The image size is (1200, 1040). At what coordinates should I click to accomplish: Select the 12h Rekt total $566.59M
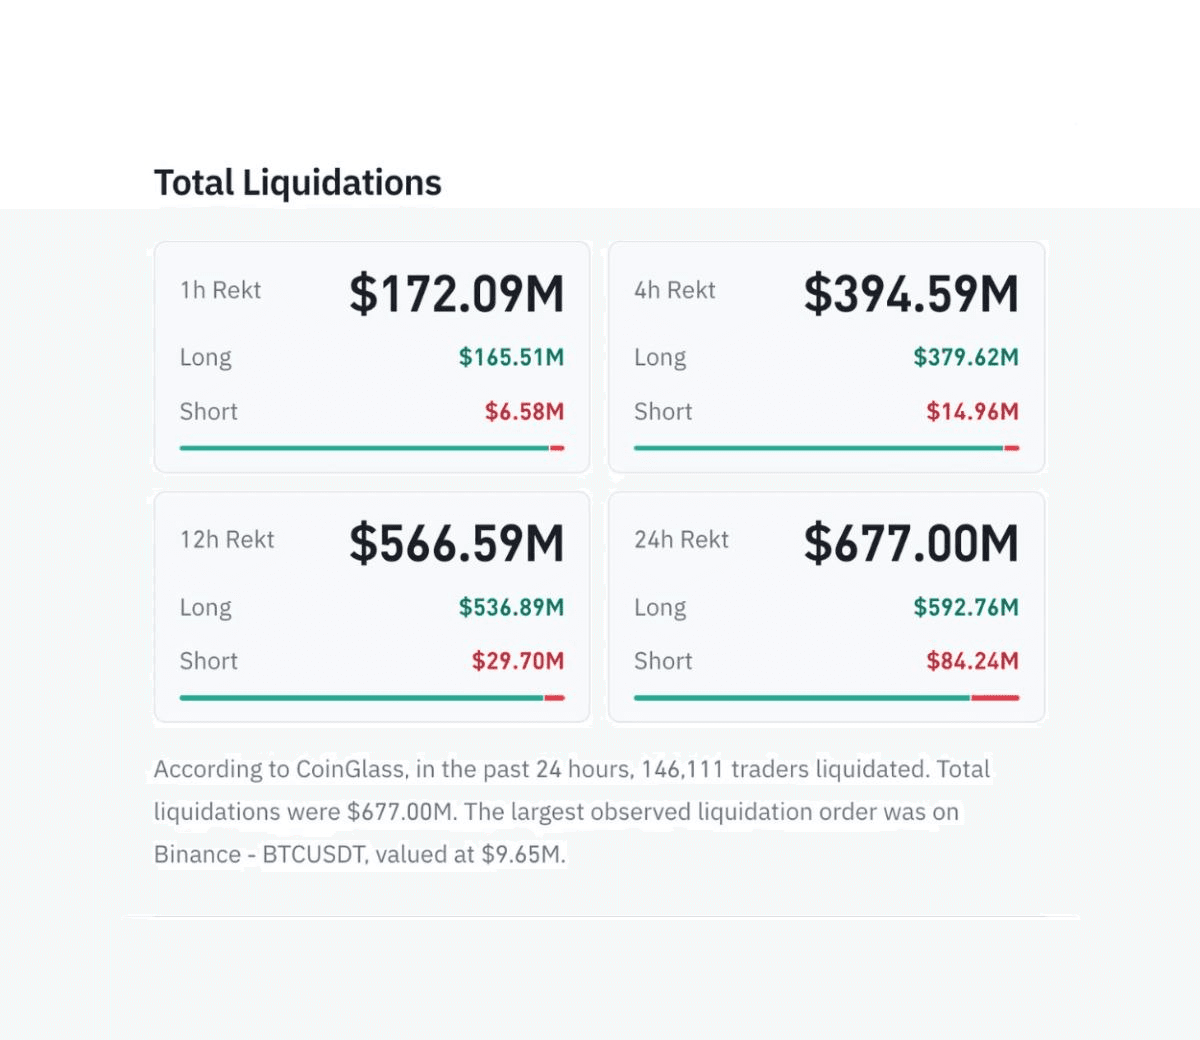(x=457, y=543)
